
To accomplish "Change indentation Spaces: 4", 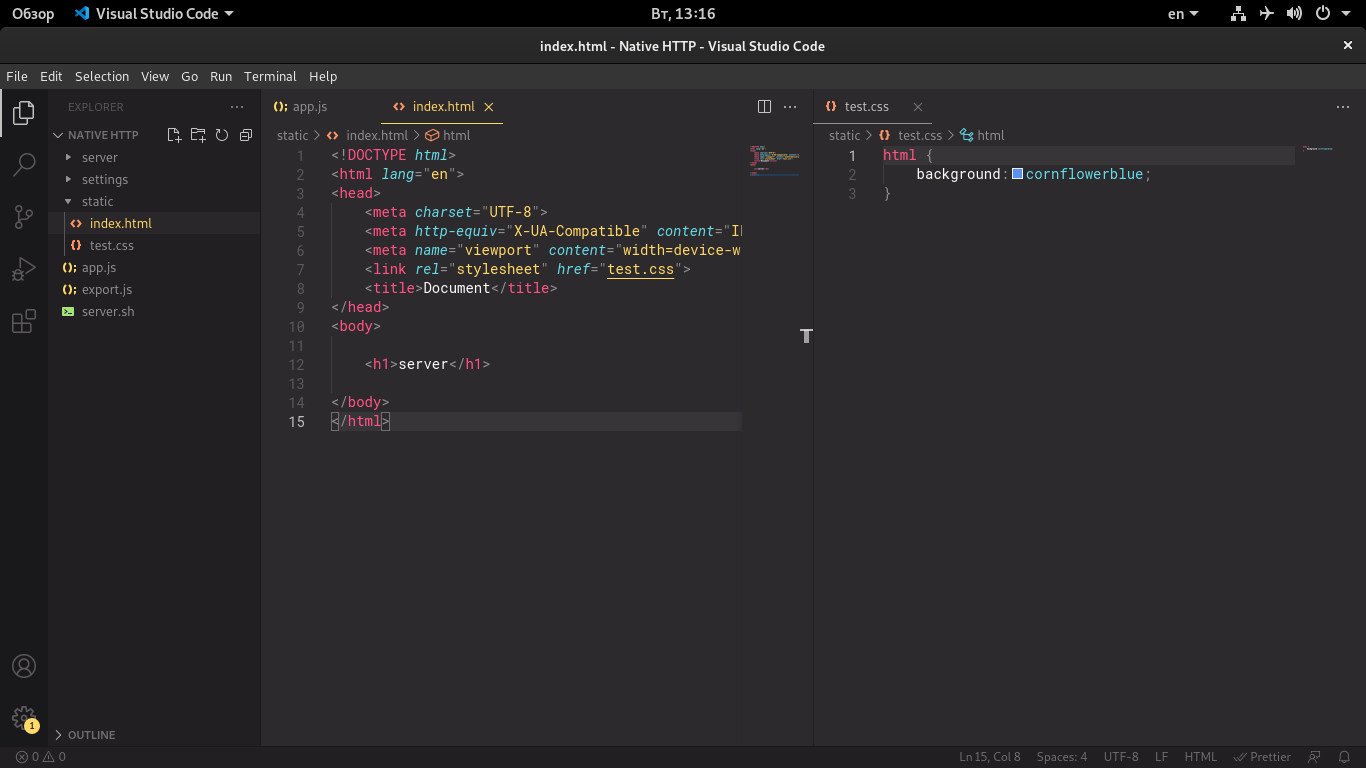I will [1062, 757].
